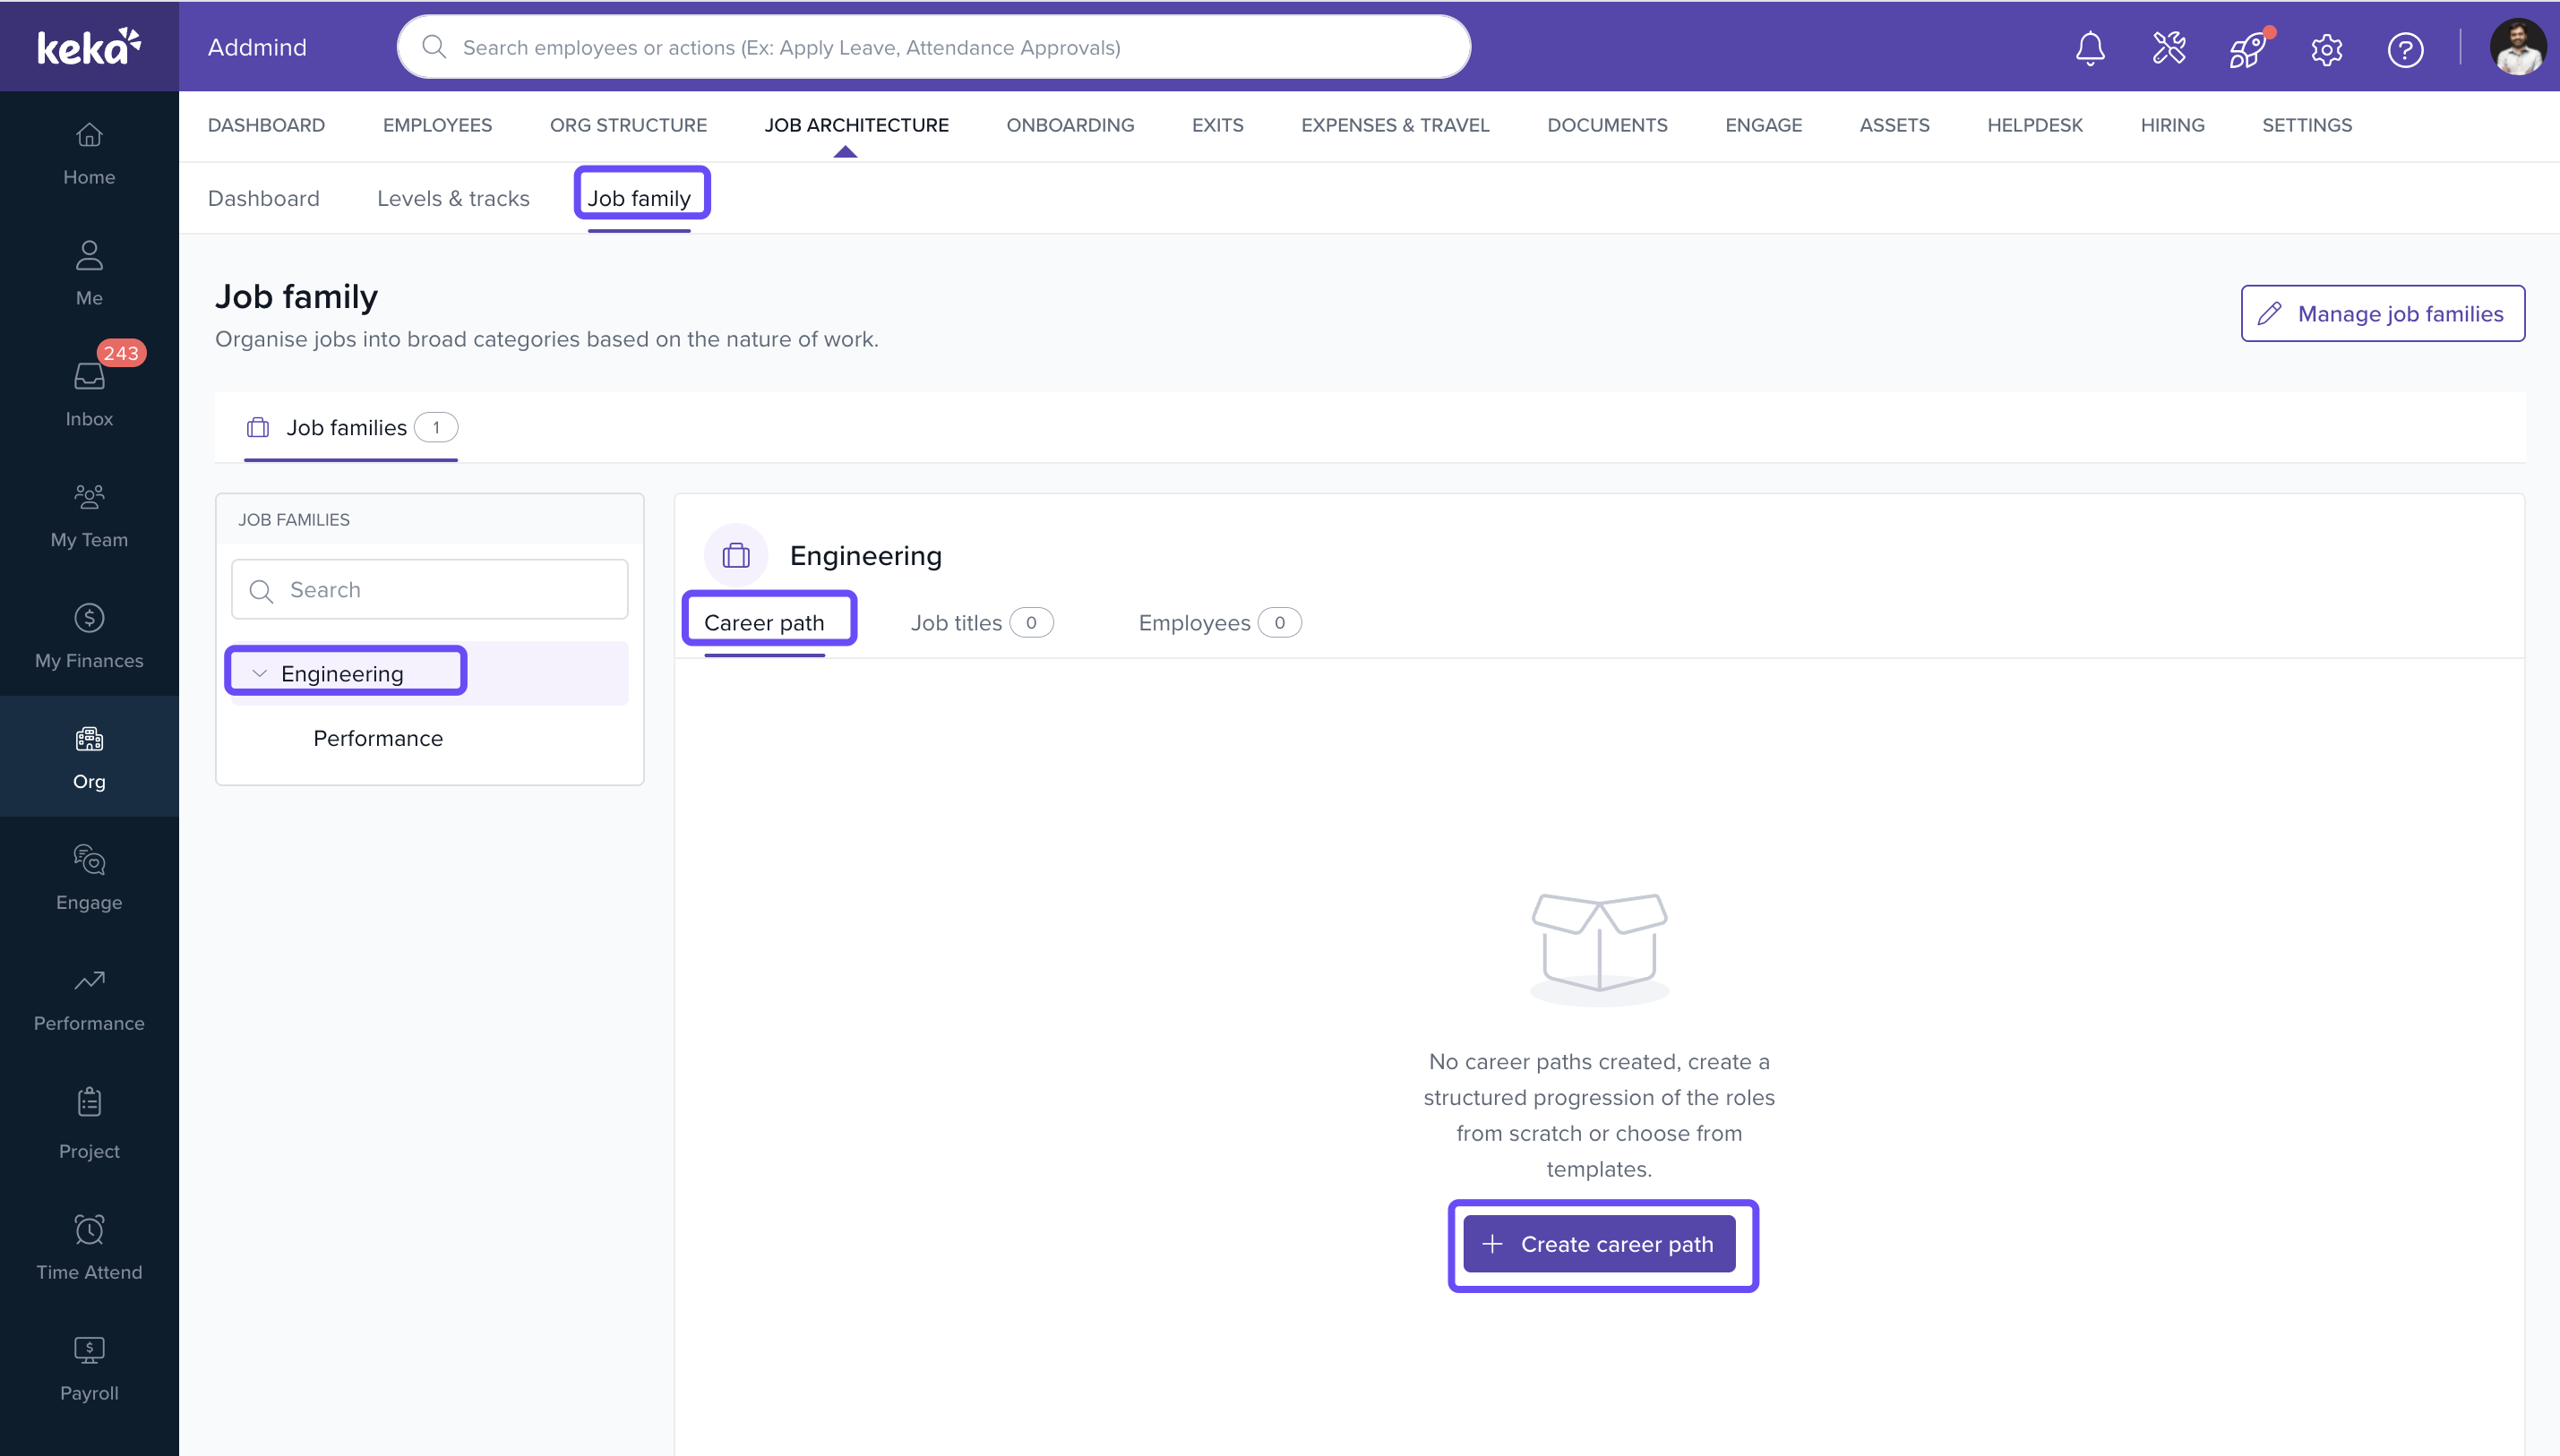Click the Keka logo
The width and height of the screenshot is (2560, 1456).
[89, 46]
